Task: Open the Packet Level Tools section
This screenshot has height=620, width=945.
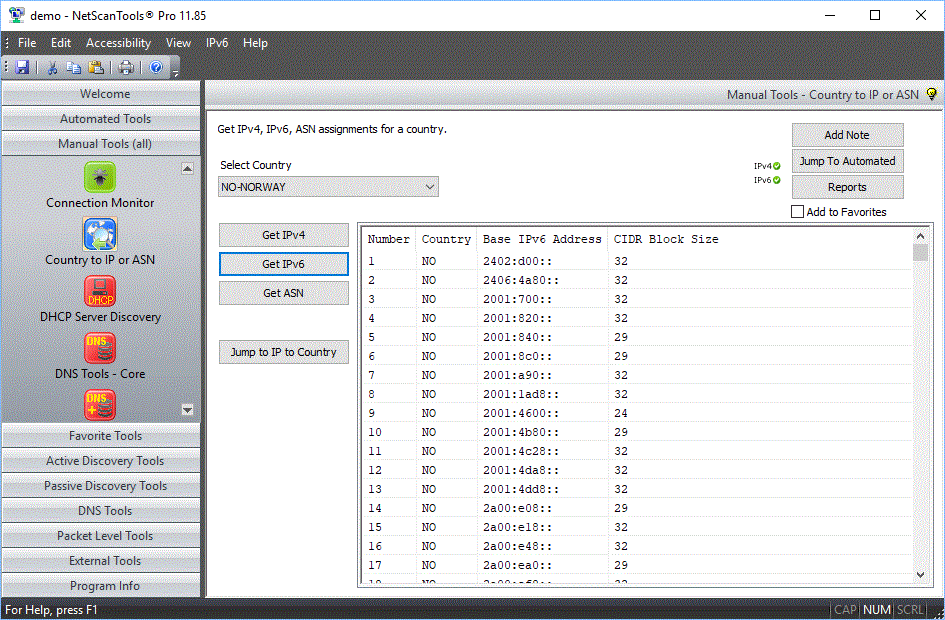Action: 101,536
